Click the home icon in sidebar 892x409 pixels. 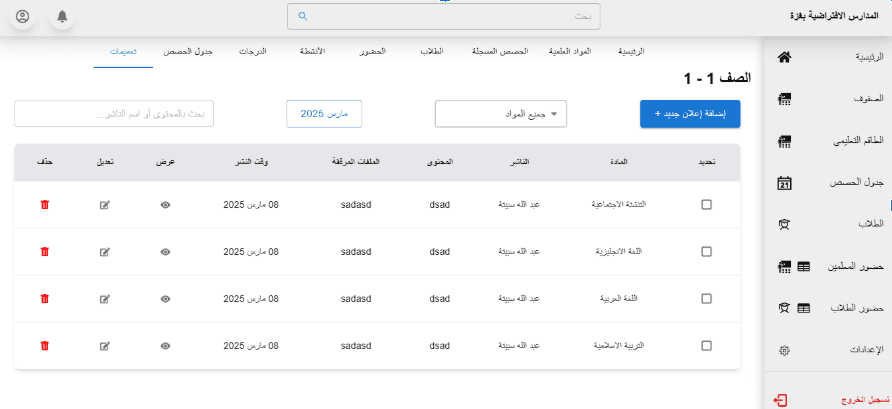point(784,57)
